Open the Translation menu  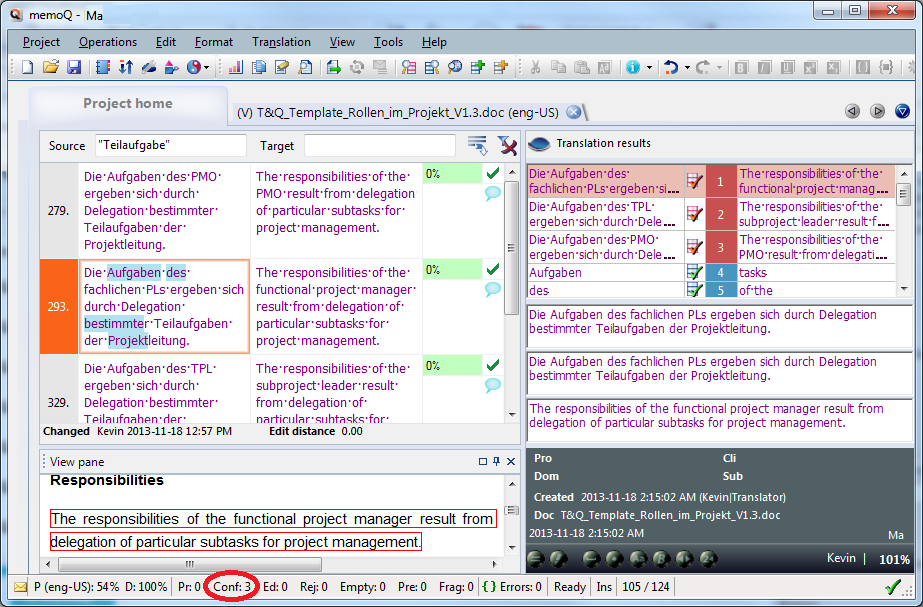[x=281, y=42]
